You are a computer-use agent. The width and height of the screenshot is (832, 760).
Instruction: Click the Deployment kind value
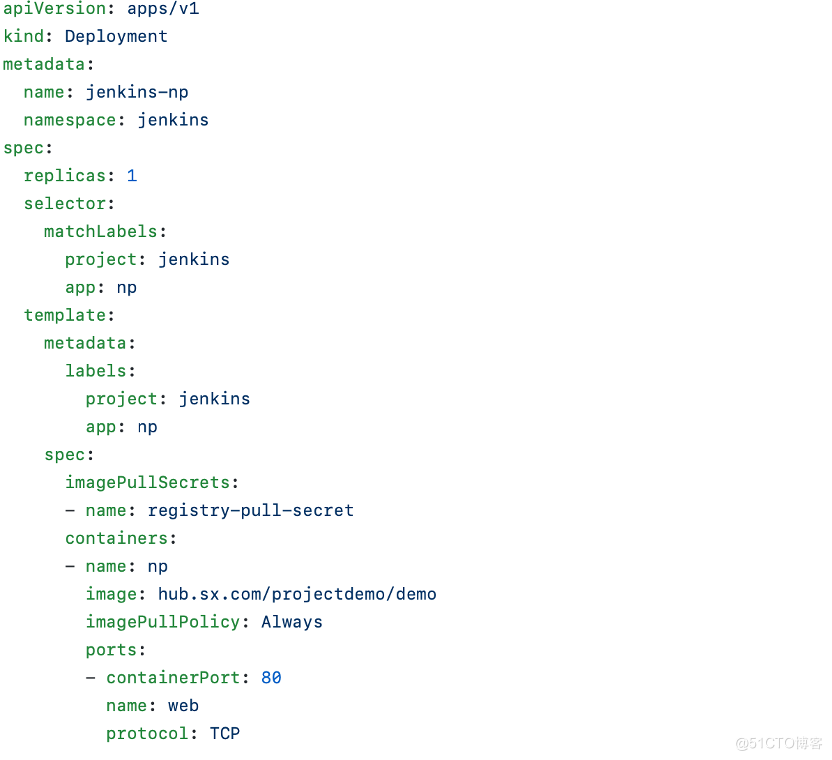pos(116,36)
